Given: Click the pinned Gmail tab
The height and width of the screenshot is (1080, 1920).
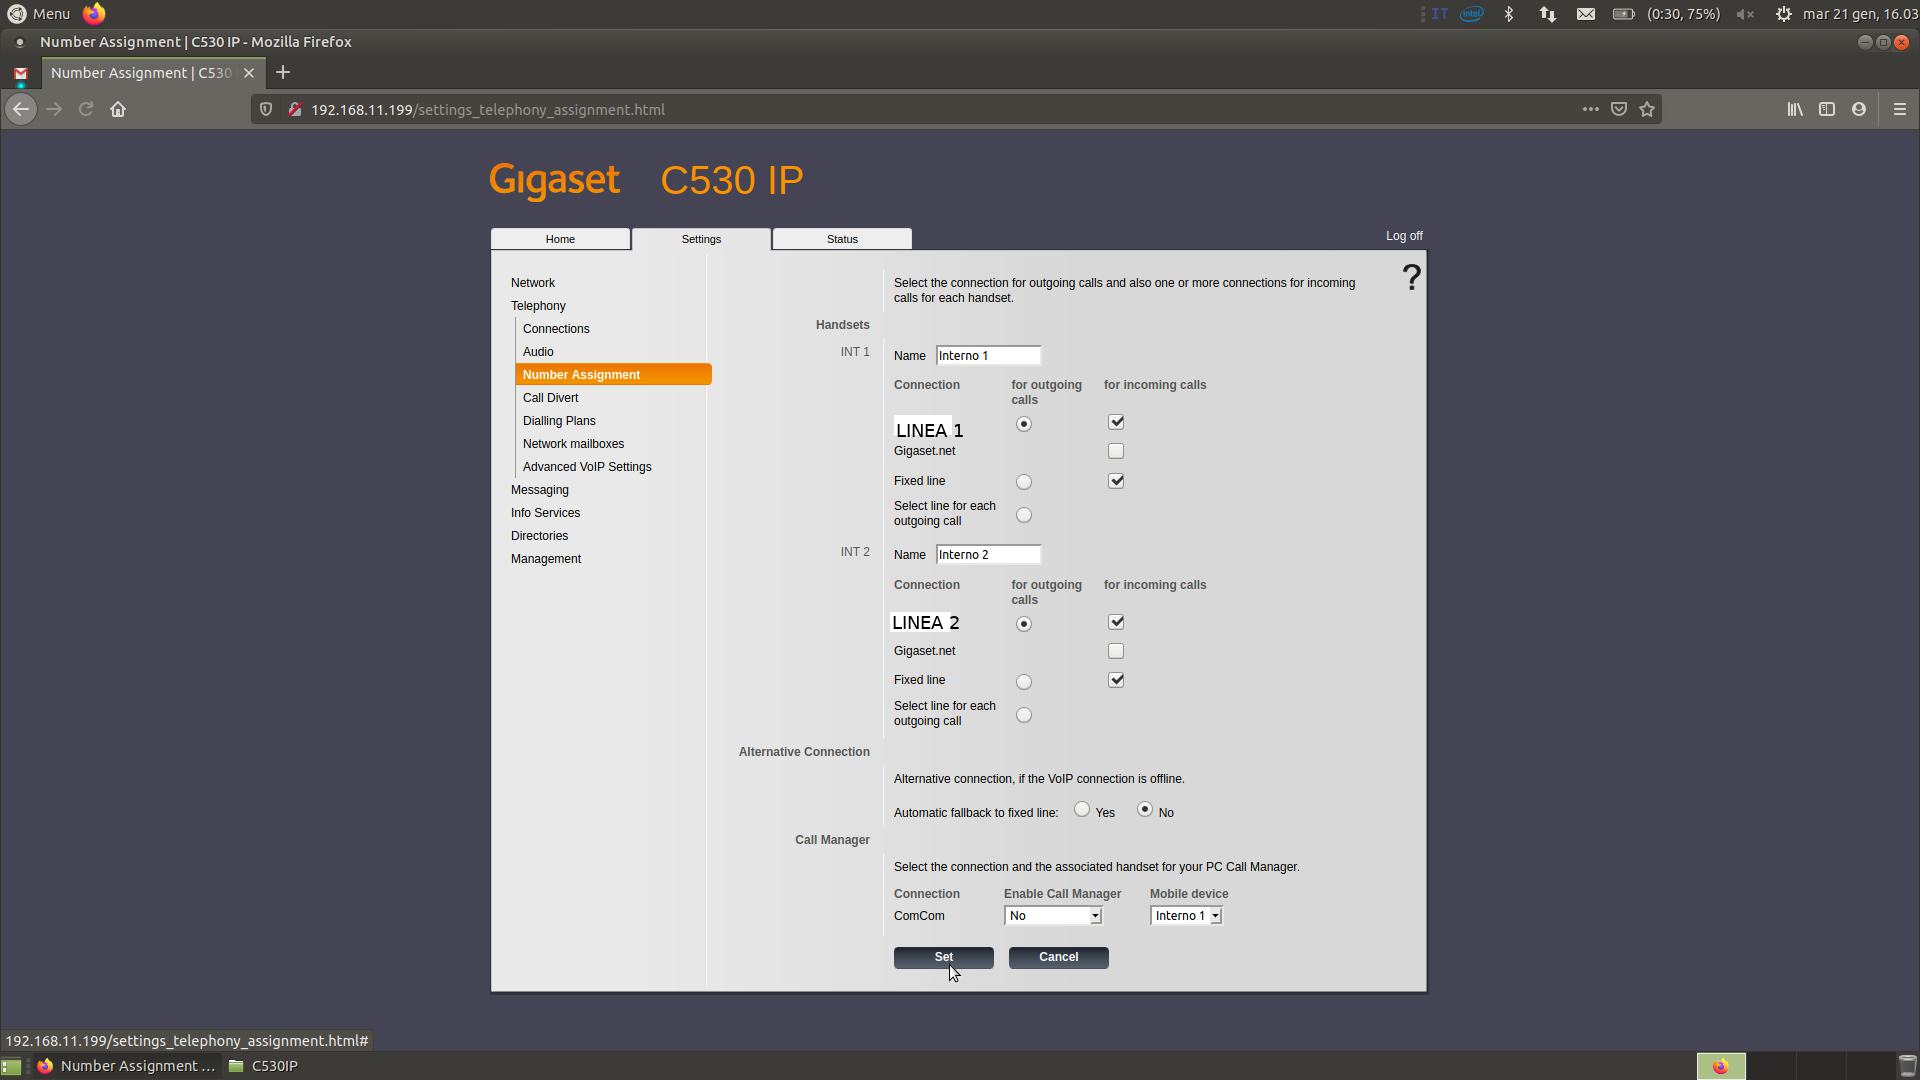Looking at the screenshot, I should pos(21,73).
